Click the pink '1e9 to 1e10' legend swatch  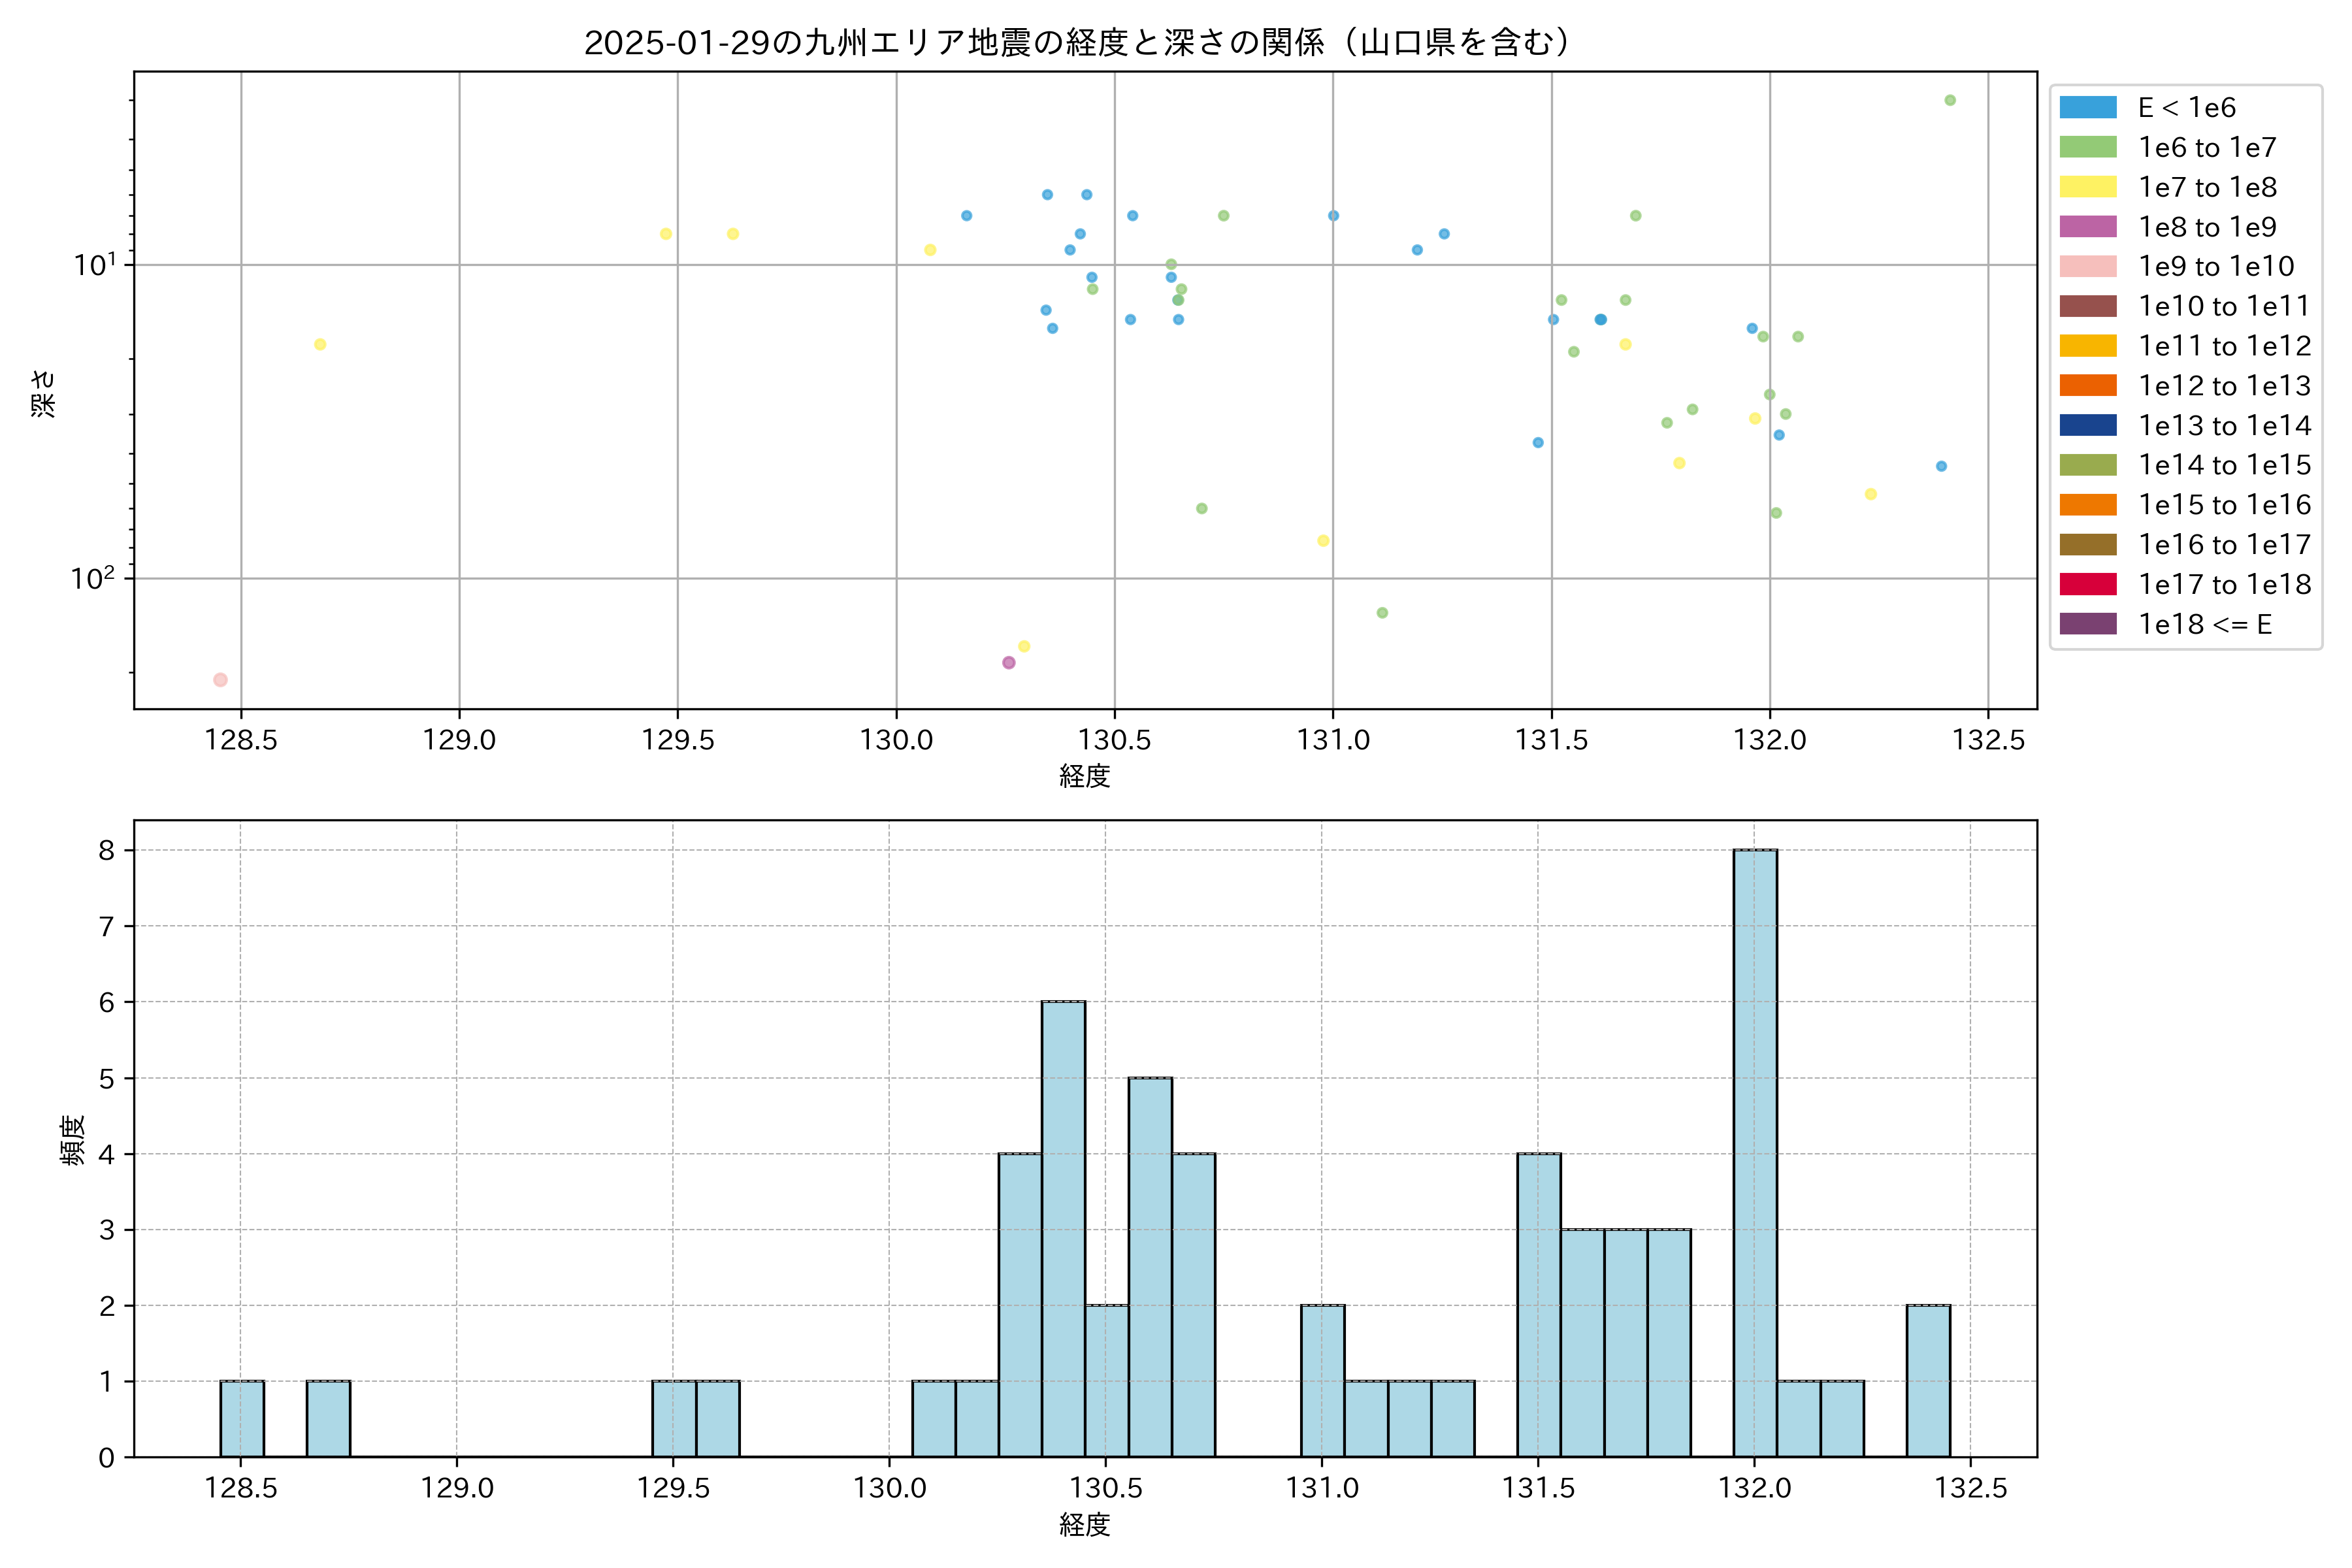click(x=2088, y=266)
